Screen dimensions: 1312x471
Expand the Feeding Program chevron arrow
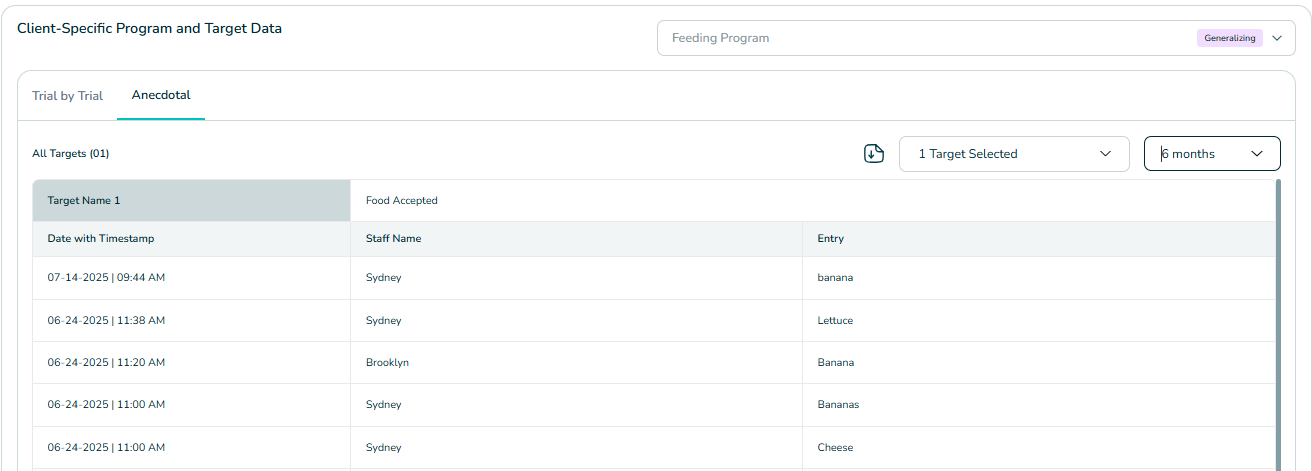[x=1276, y=38]
